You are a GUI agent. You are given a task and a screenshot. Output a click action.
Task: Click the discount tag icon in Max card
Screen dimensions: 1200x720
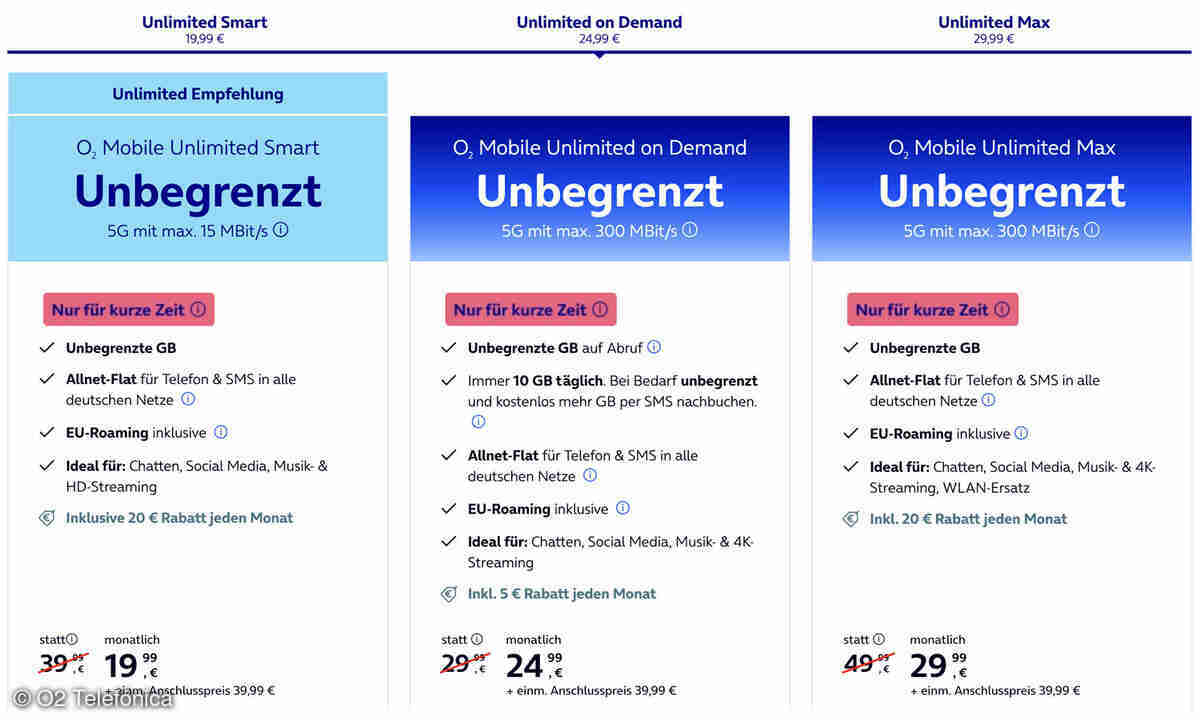(x=851, y=518)
